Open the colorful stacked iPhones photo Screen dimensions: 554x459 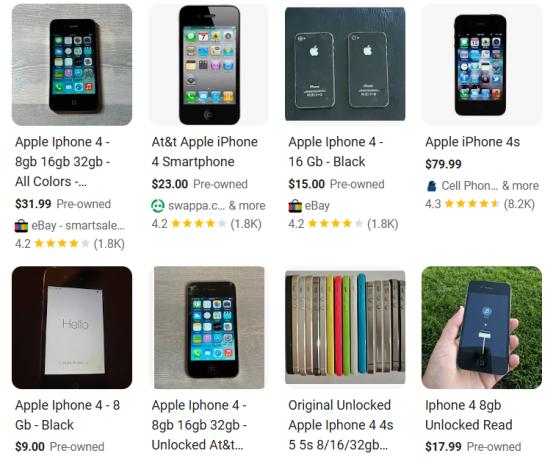click(x=345, y=327)
